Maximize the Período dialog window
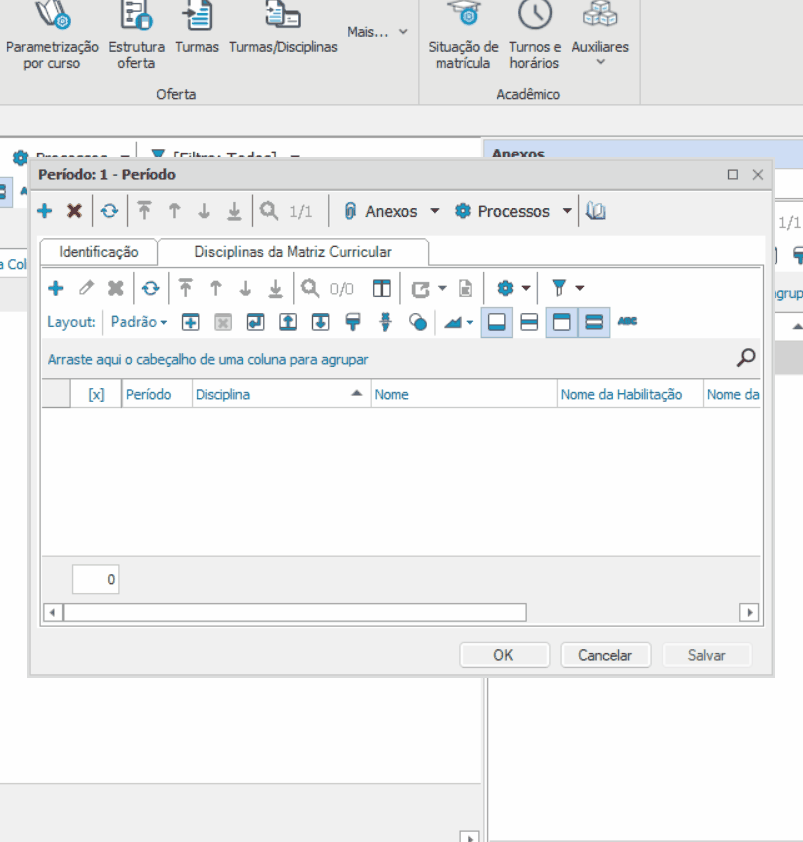The image size is (803, 842). [733, 175]
